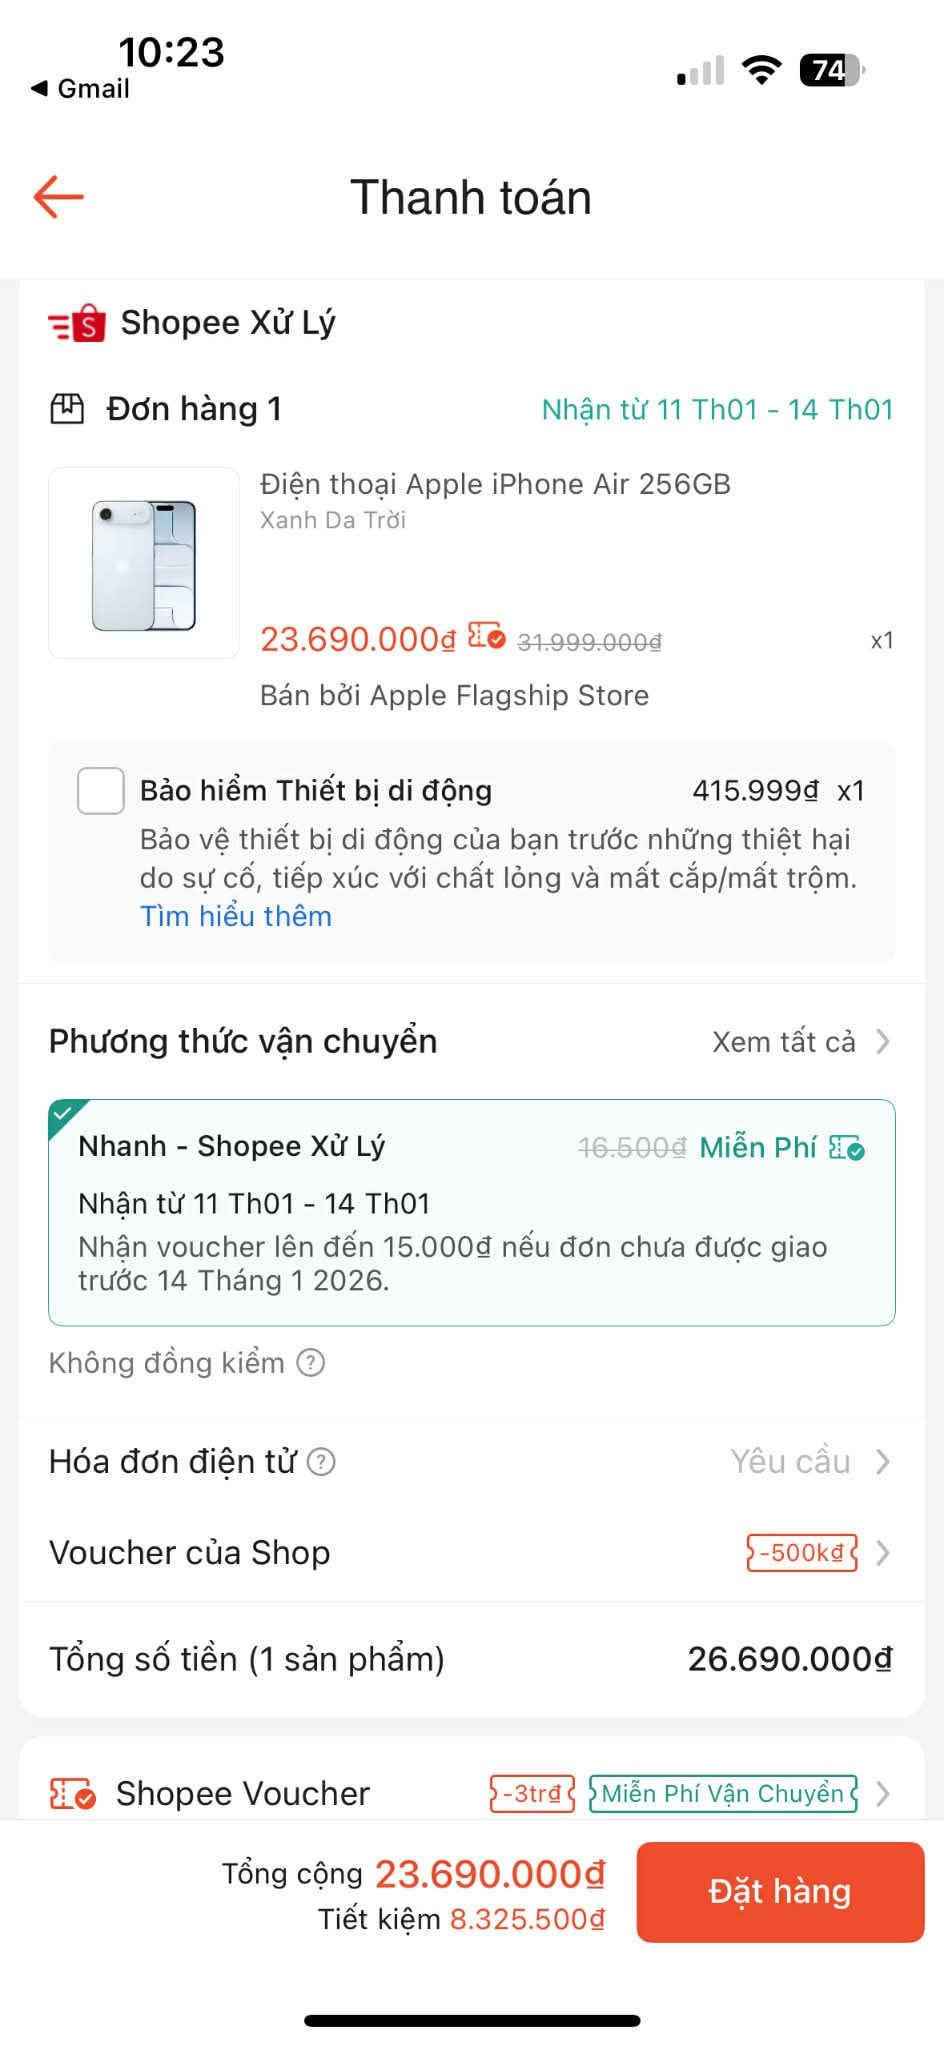Expand shipping options via Xem tất cả
This screenshot has height=2046, width=944.
(782, 1041)
